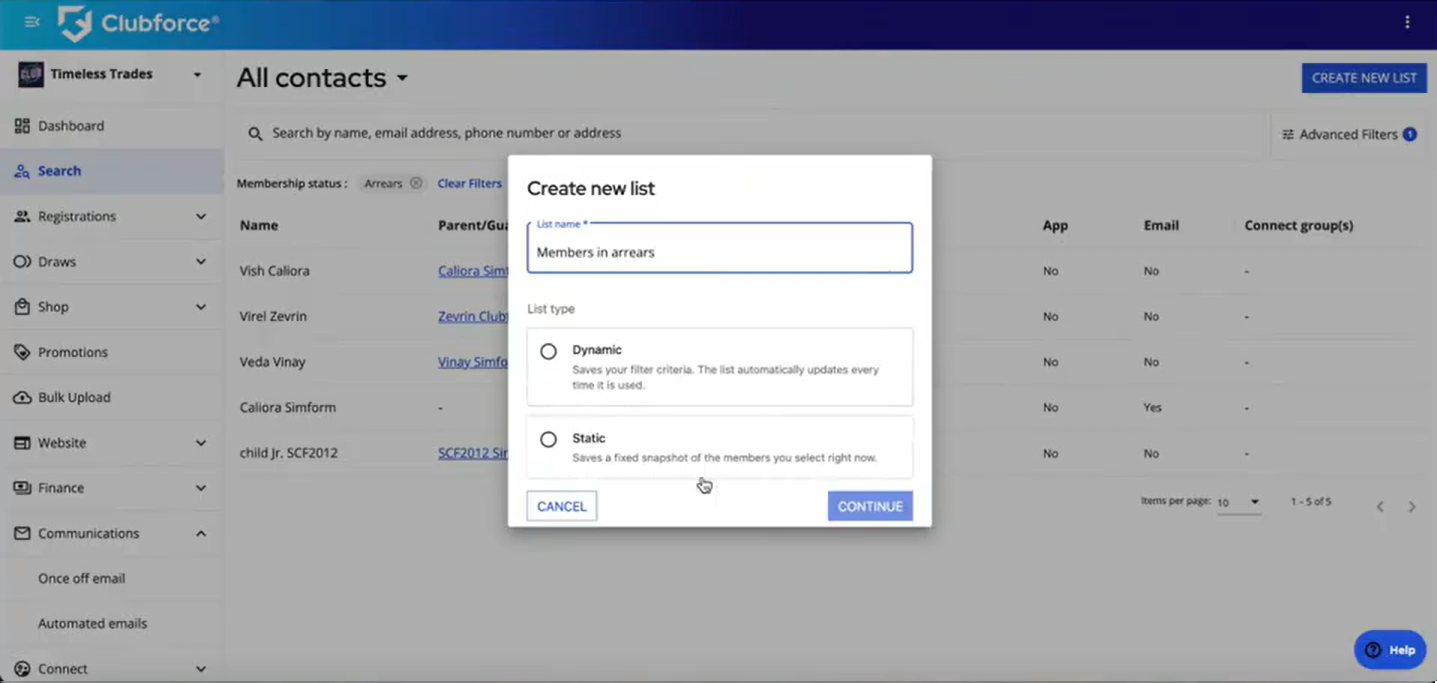Select the Static list type
The height and width of the screenshot is (683, 1437).
(x=548, y=440)
